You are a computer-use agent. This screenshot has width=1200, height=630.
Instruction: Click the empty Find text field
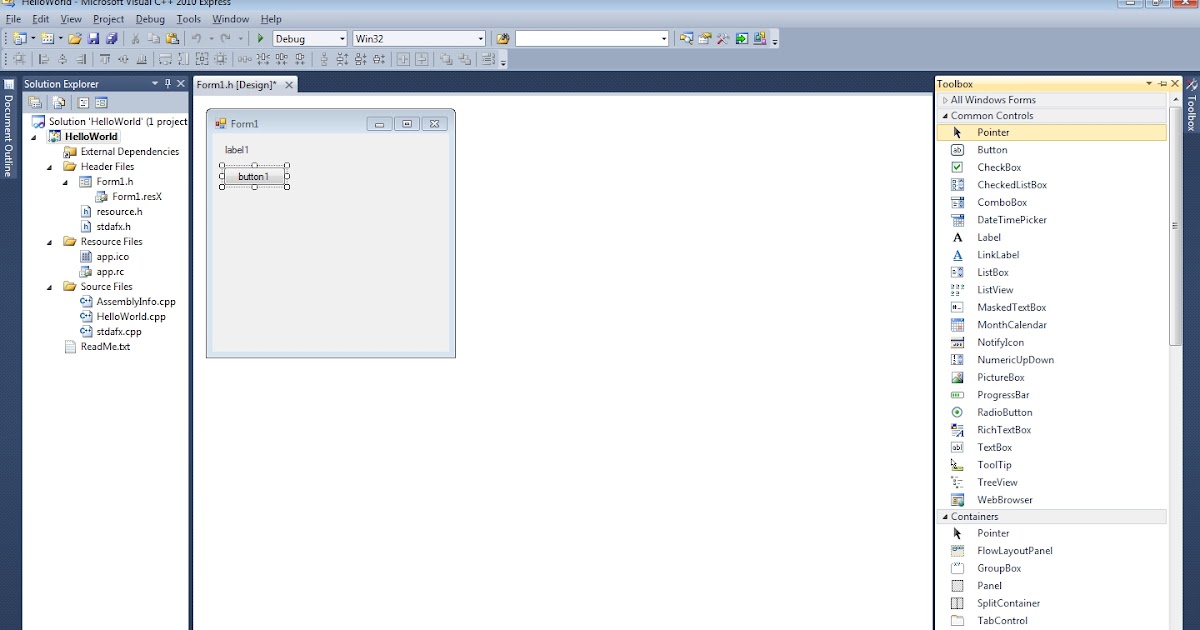click(587, 38)
